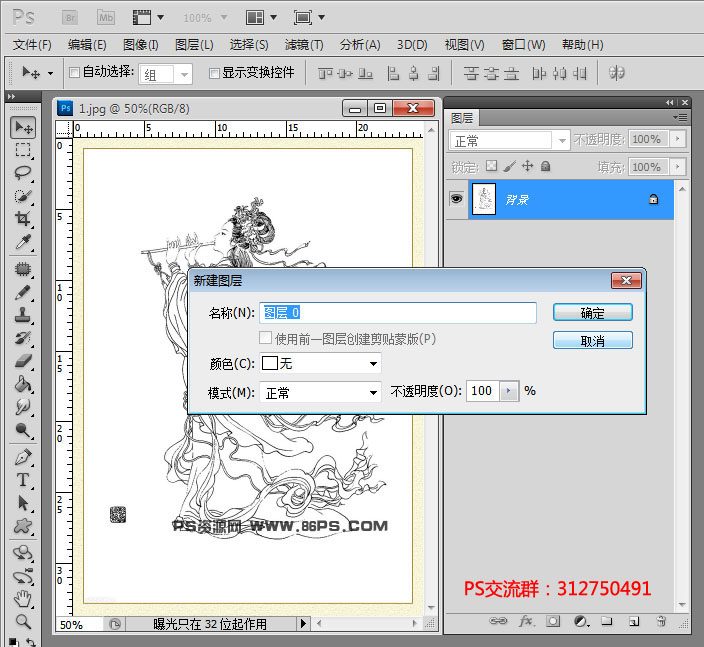Open the Layers panel options menu
704x647 pixels.
(682, 118)
